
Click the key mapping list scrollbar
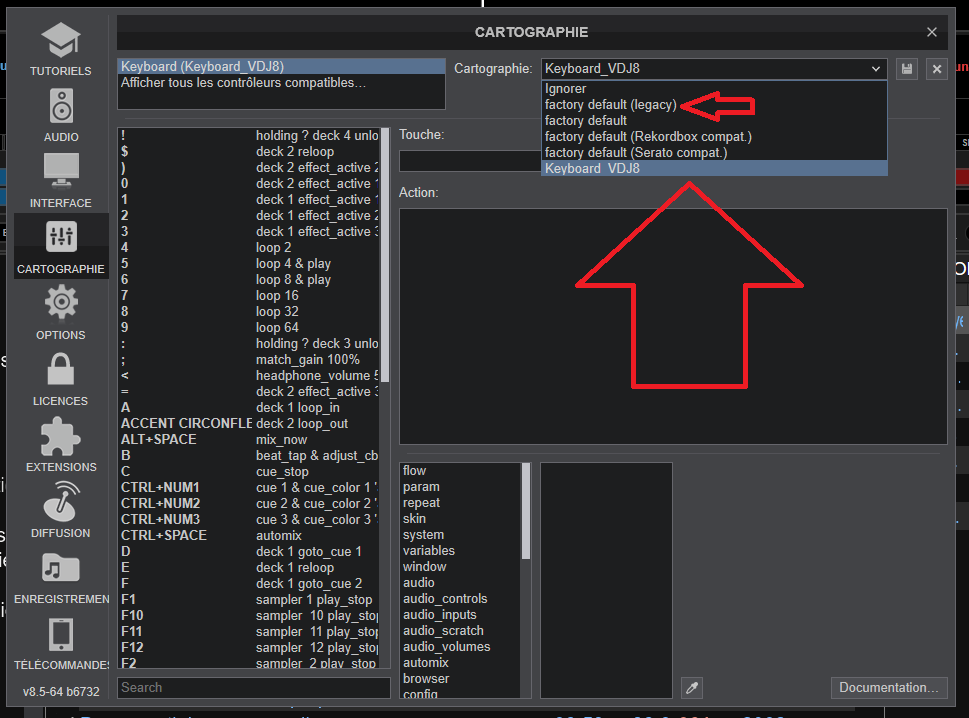[x=385, y=255]
